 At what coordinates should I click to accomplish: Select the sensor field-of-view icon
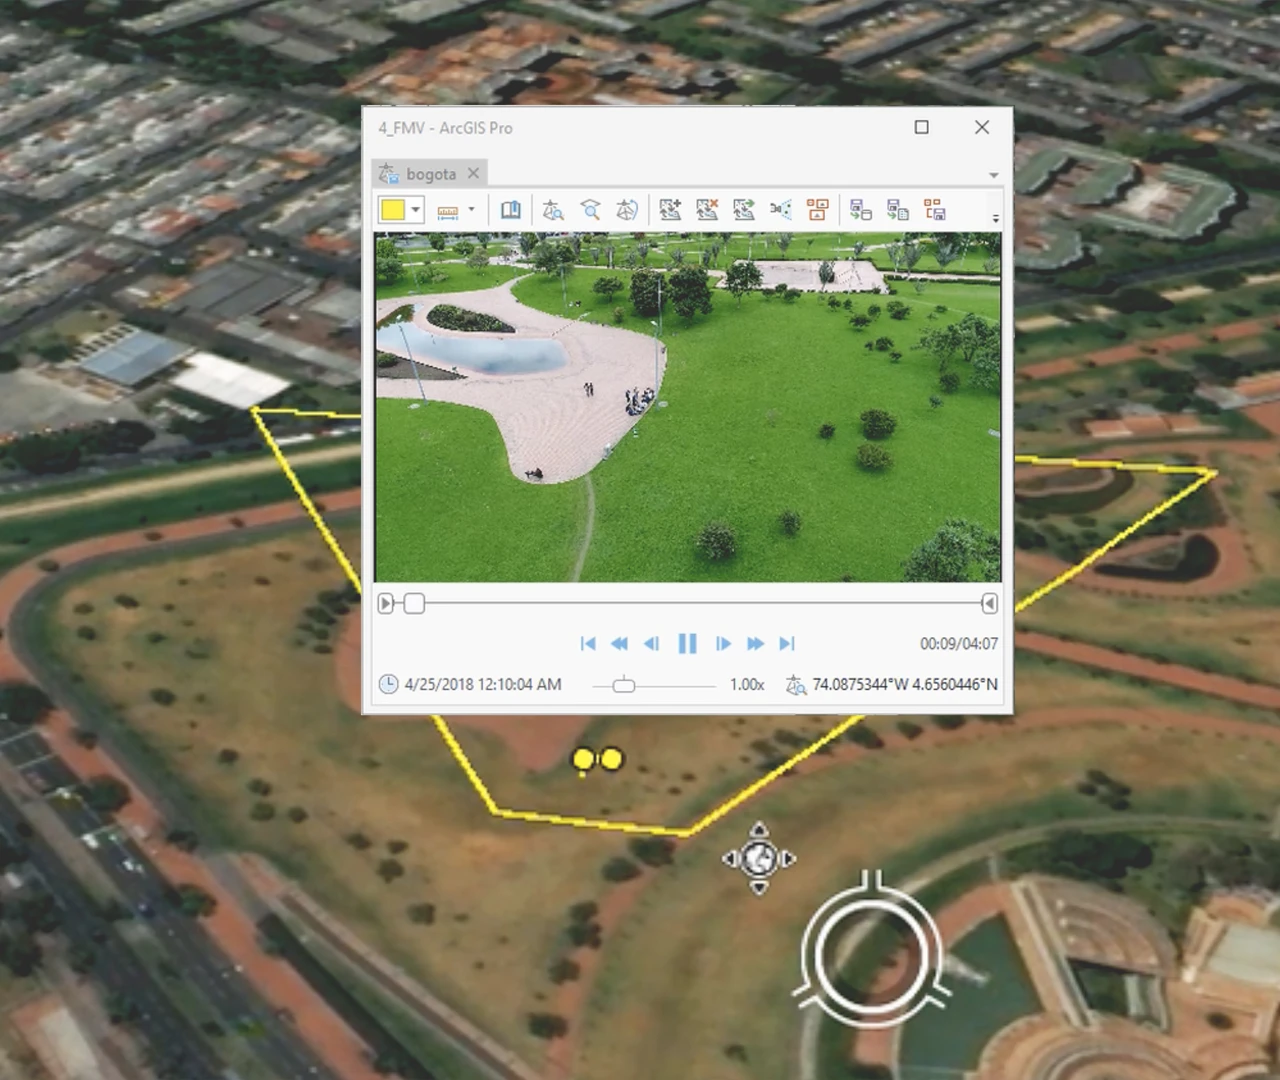(781, 210)
